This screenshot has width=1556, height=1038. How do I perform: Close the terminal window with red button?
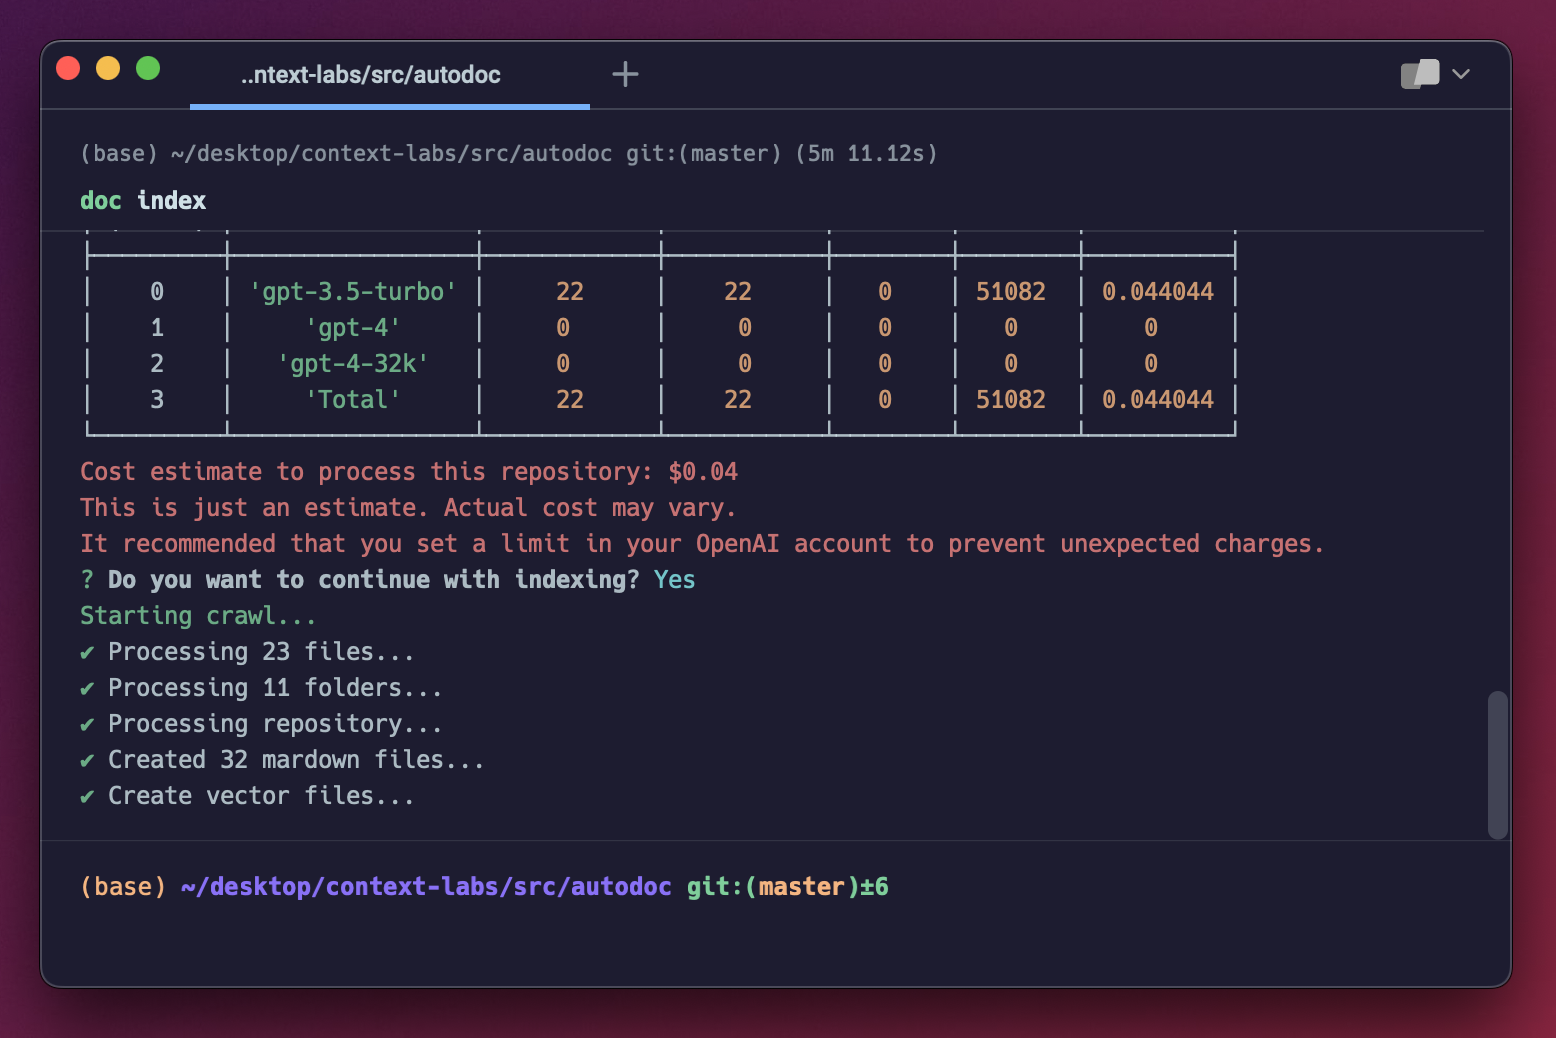pyautogui.click(x=68, y=68)
